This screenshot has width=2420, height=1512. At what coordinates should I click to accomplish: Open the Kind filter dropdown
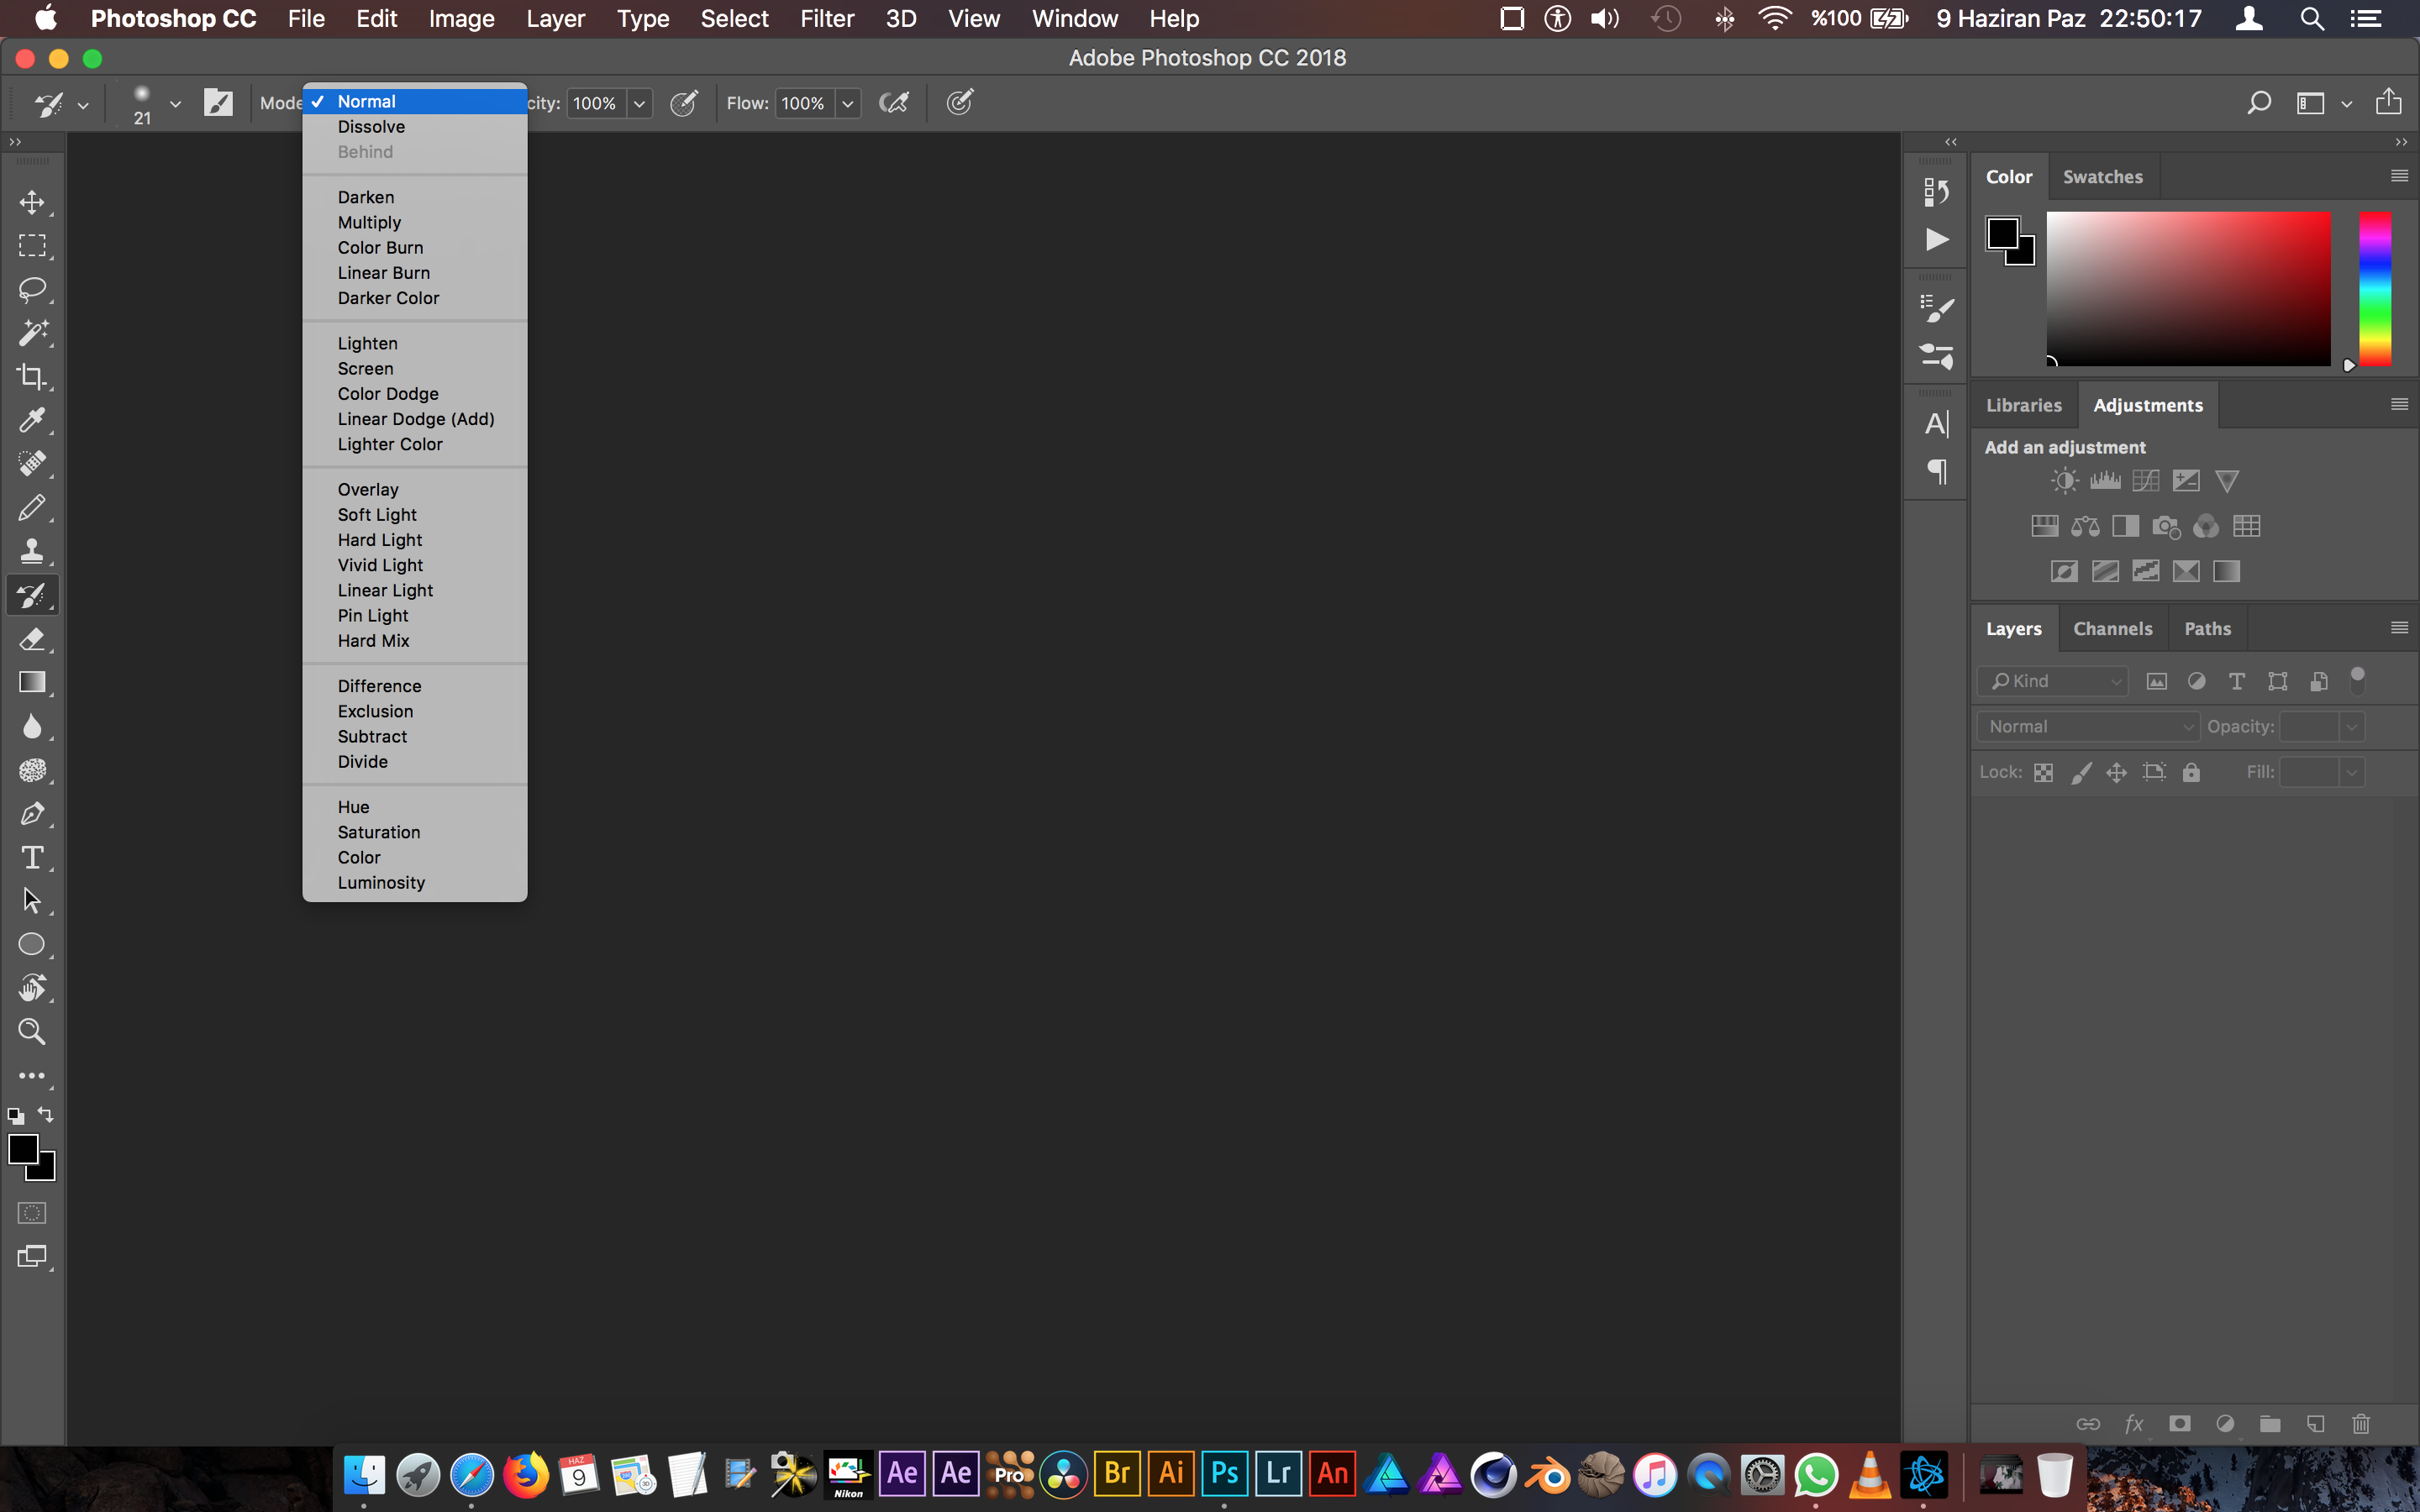point(2054,681)
